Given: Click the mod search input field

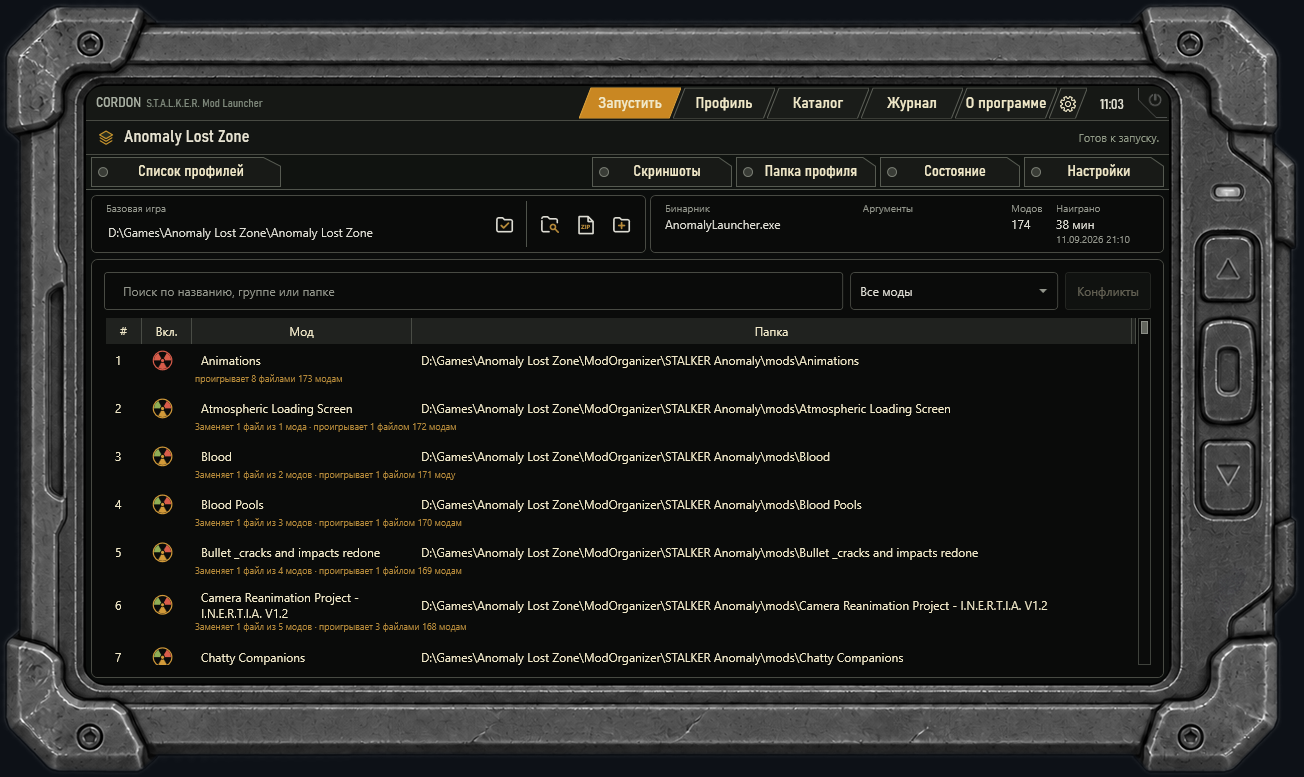Looking at the screenshot, I should (473, 292).
